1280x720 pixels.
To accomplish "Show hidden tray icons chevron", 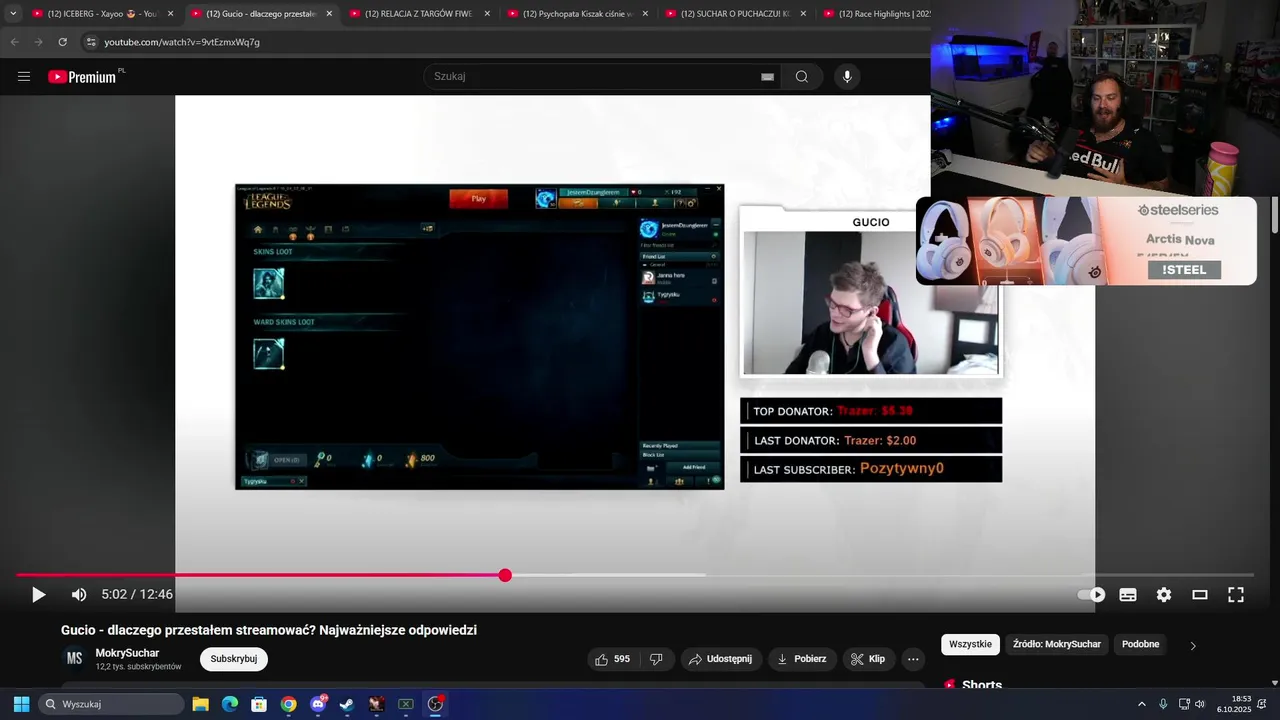I will (x=1142, y=704).
